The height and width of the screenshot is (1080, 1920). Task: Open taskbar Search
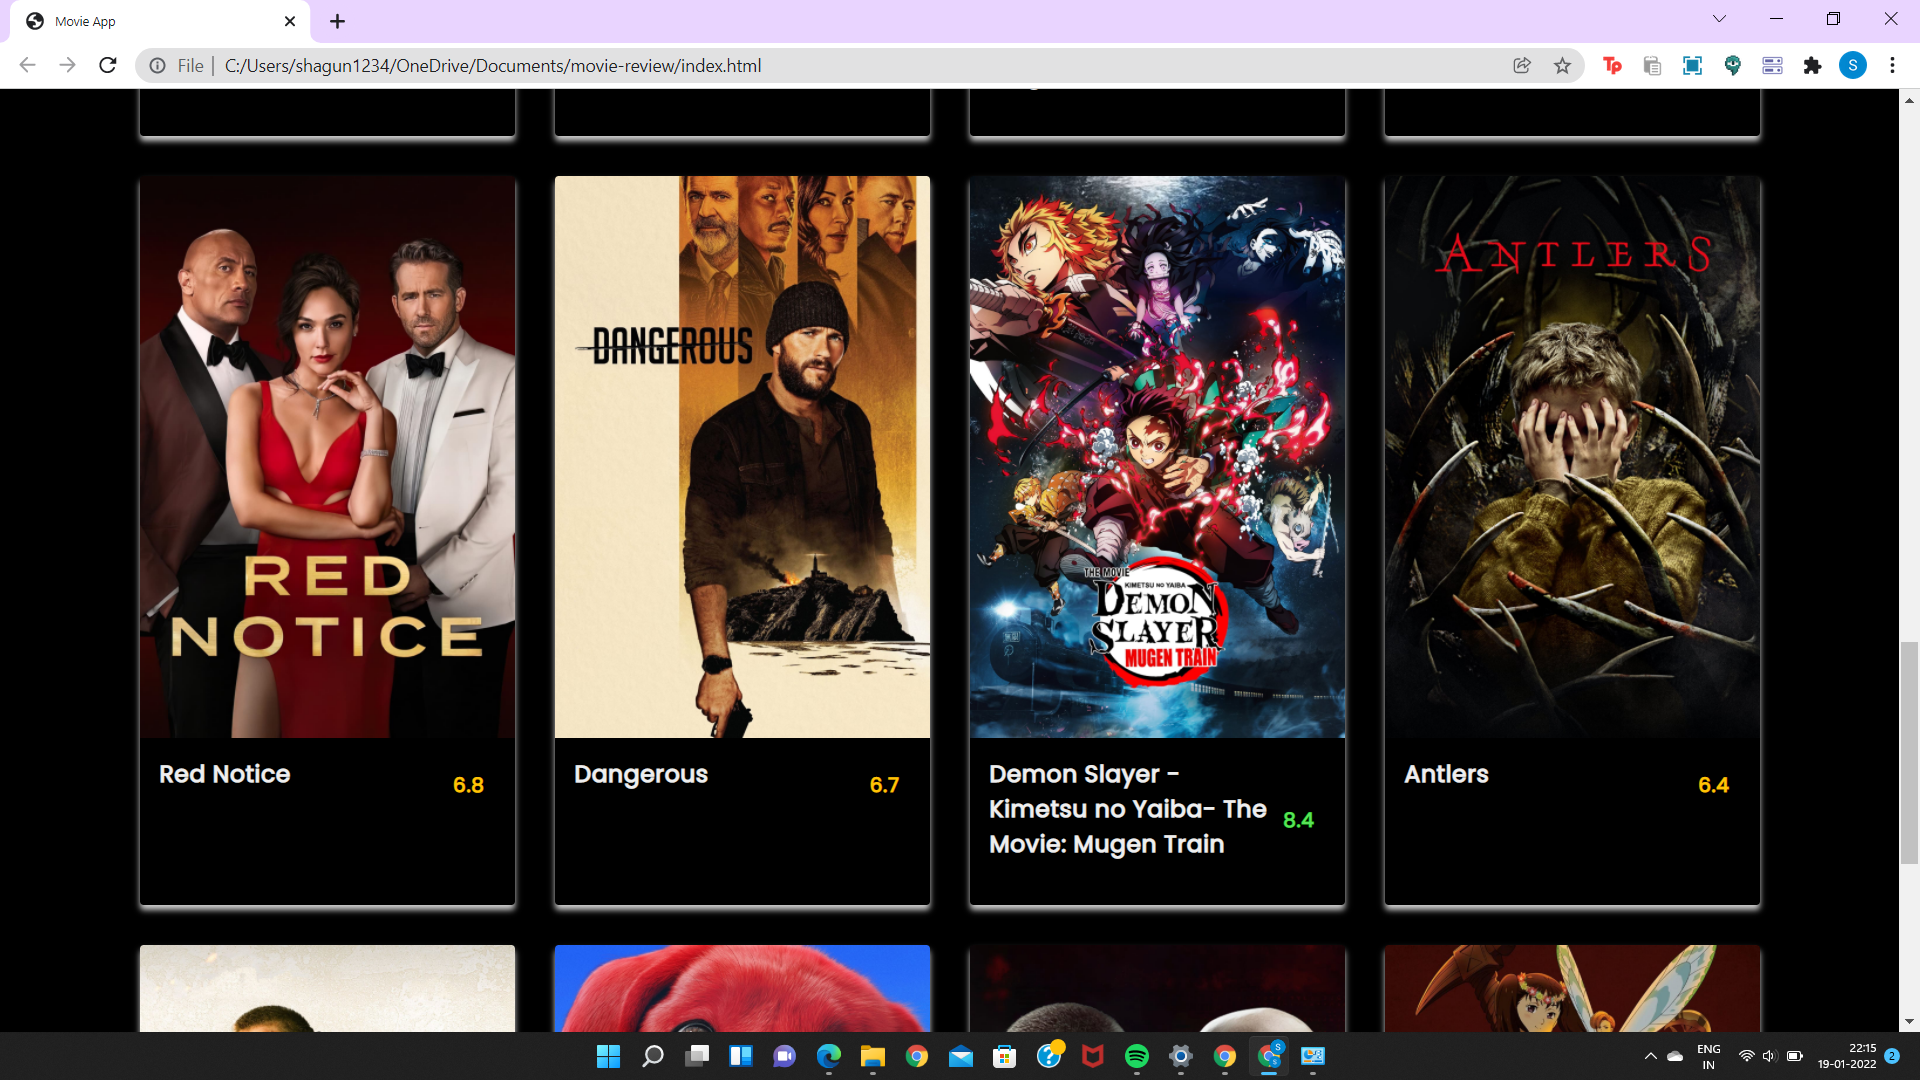[653, 1056]
